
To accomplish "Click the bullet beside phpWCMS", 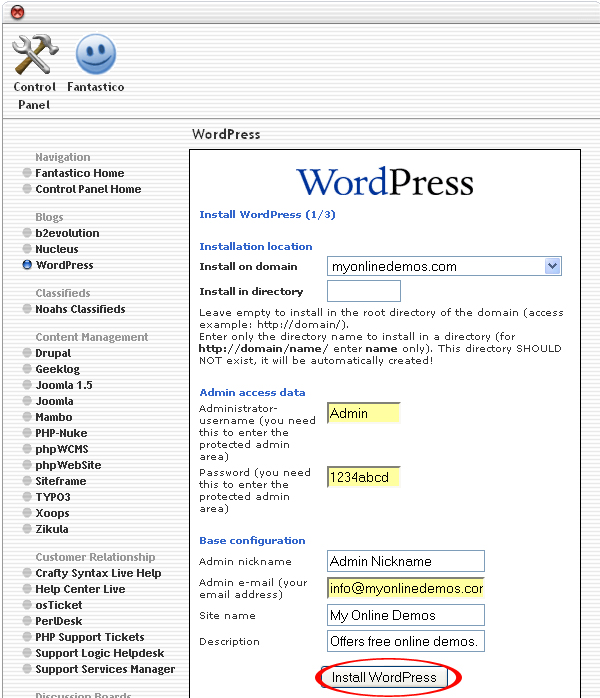I will tap(27, 449).
